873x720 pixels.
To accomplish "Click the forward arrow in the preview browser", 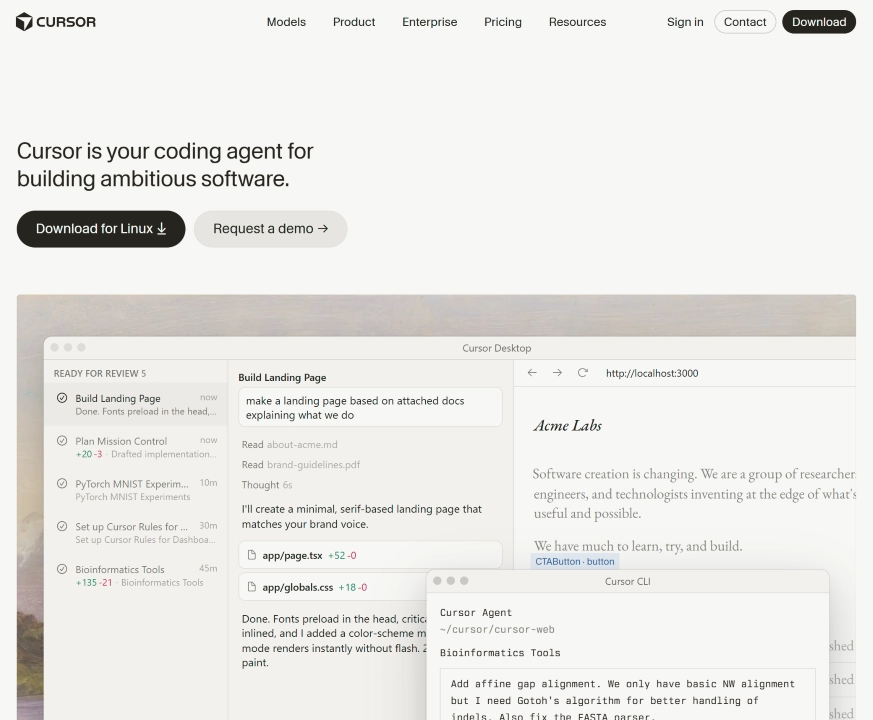I will click(x=557, y=373).
